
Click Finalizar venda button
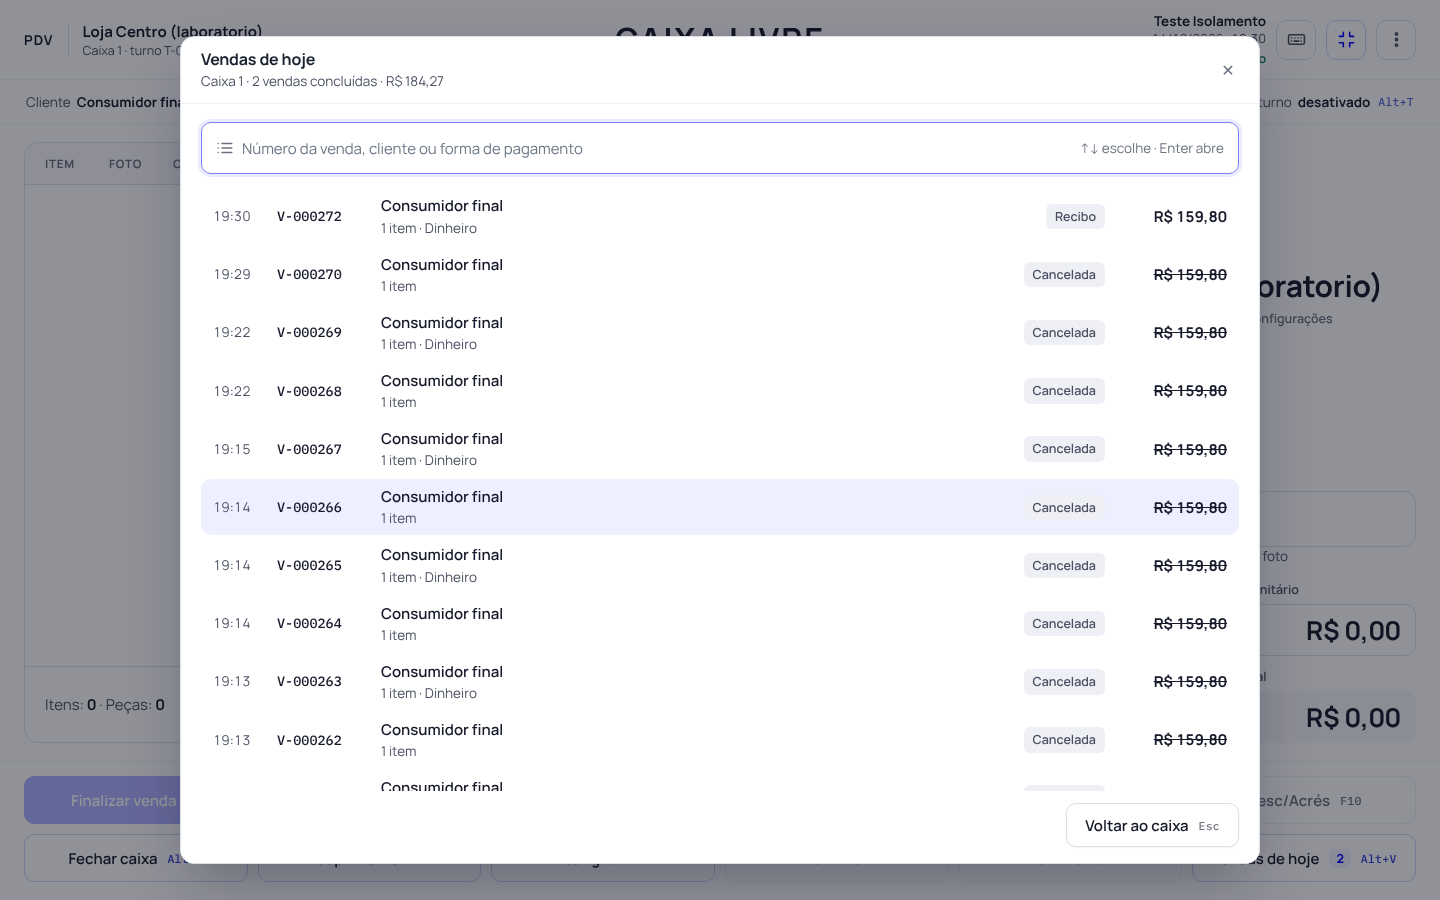click(x=102, y=800)
